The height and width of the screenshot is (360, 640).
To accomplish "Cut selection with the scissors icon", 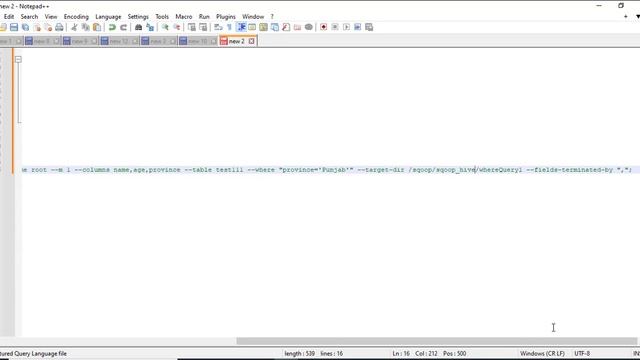I will [74, 27].
